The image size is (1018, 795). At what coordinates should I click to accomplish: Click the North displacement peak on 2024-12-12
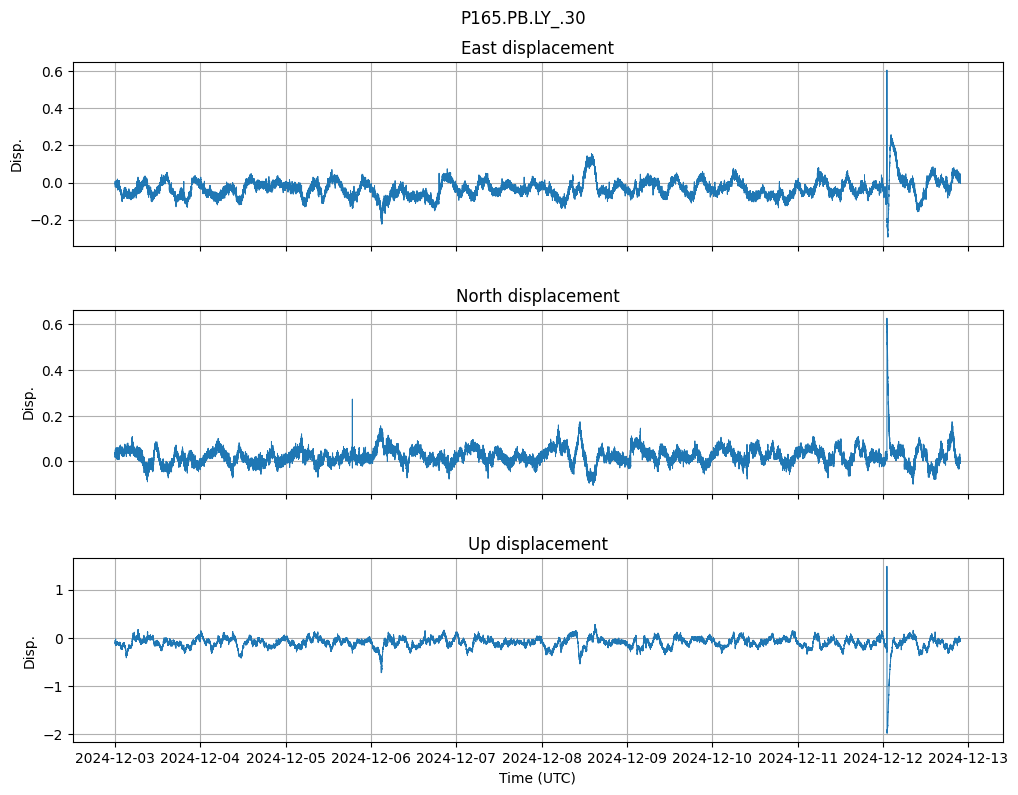[886, 320]
